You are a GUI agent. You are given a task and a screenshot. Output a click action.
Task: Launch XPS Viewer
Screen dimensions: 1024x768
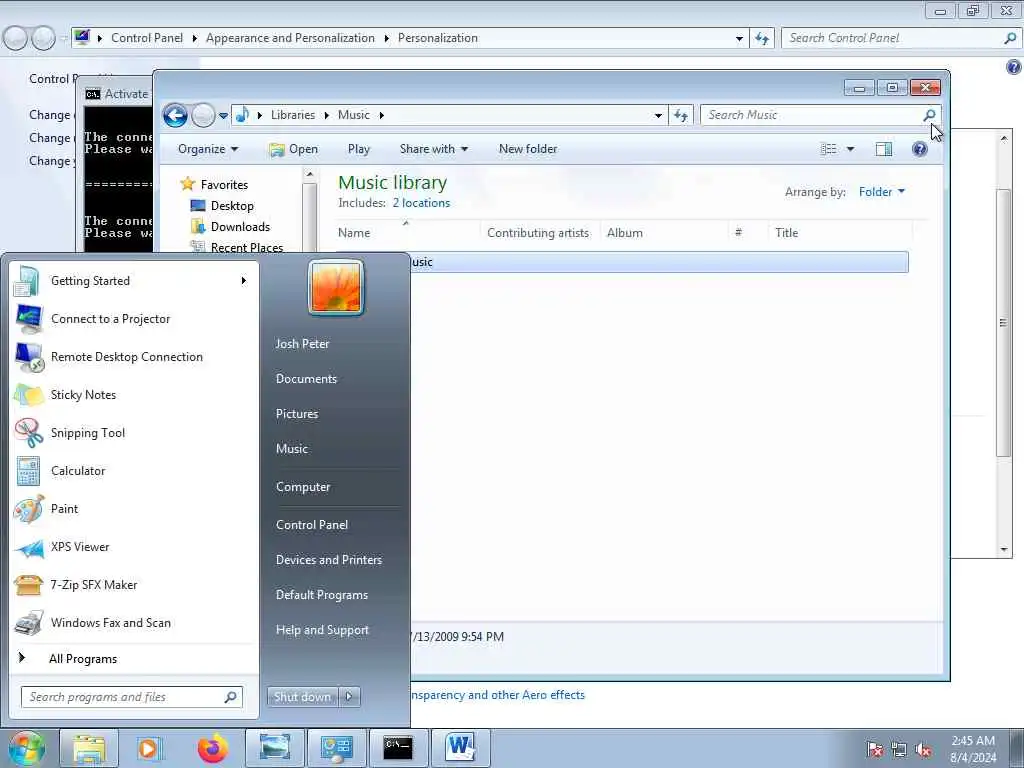134,547
